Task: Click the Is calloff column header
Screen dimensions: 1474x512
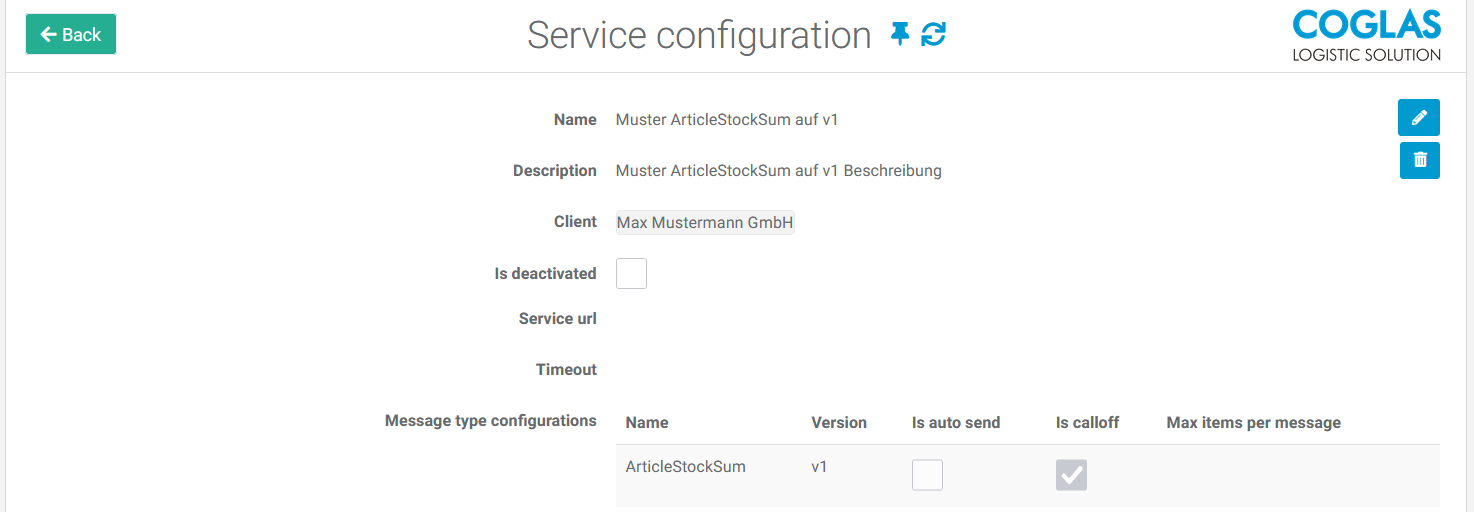Action: pos(1087,422)
